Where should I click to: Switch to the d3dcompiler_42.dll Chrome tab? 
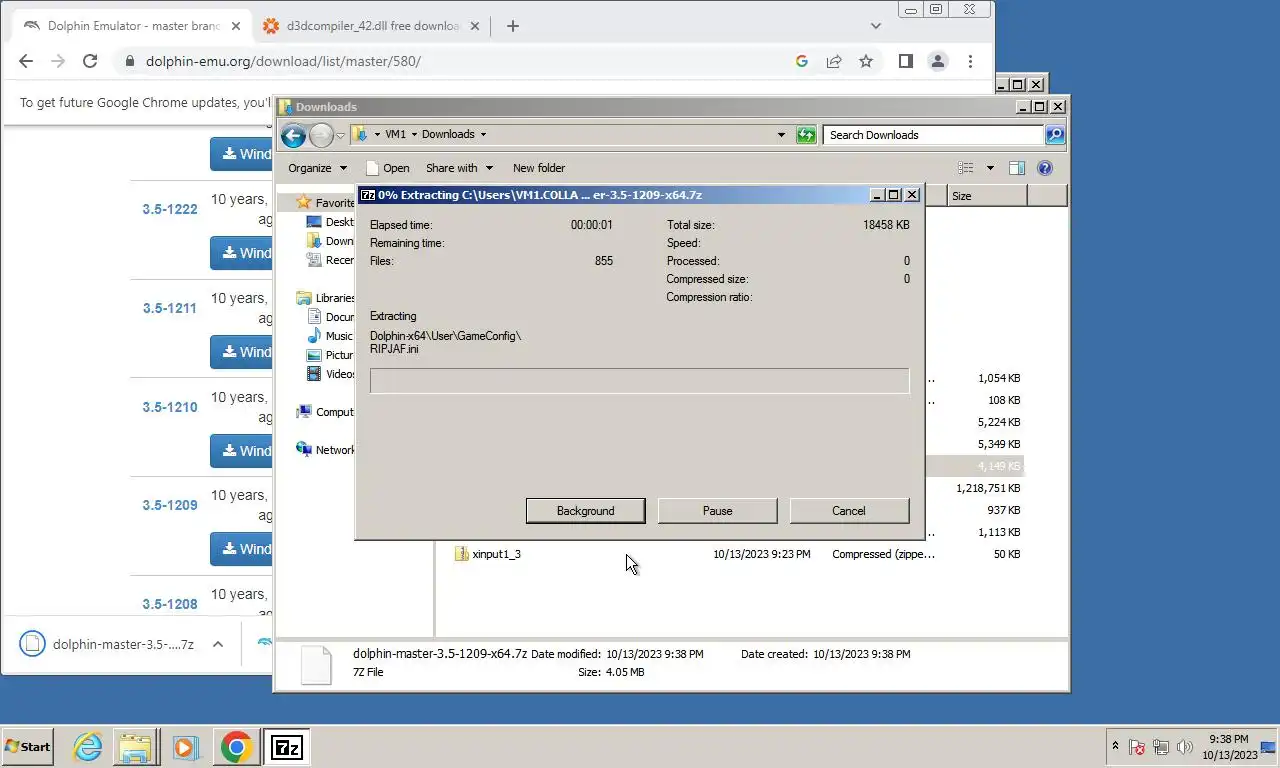[372, 26]
